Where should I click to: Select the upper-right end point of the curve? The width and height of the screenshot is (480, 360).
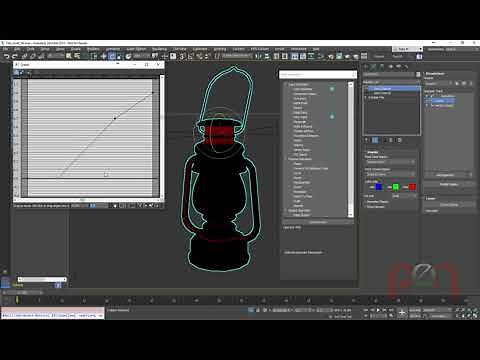click(153, 93)
